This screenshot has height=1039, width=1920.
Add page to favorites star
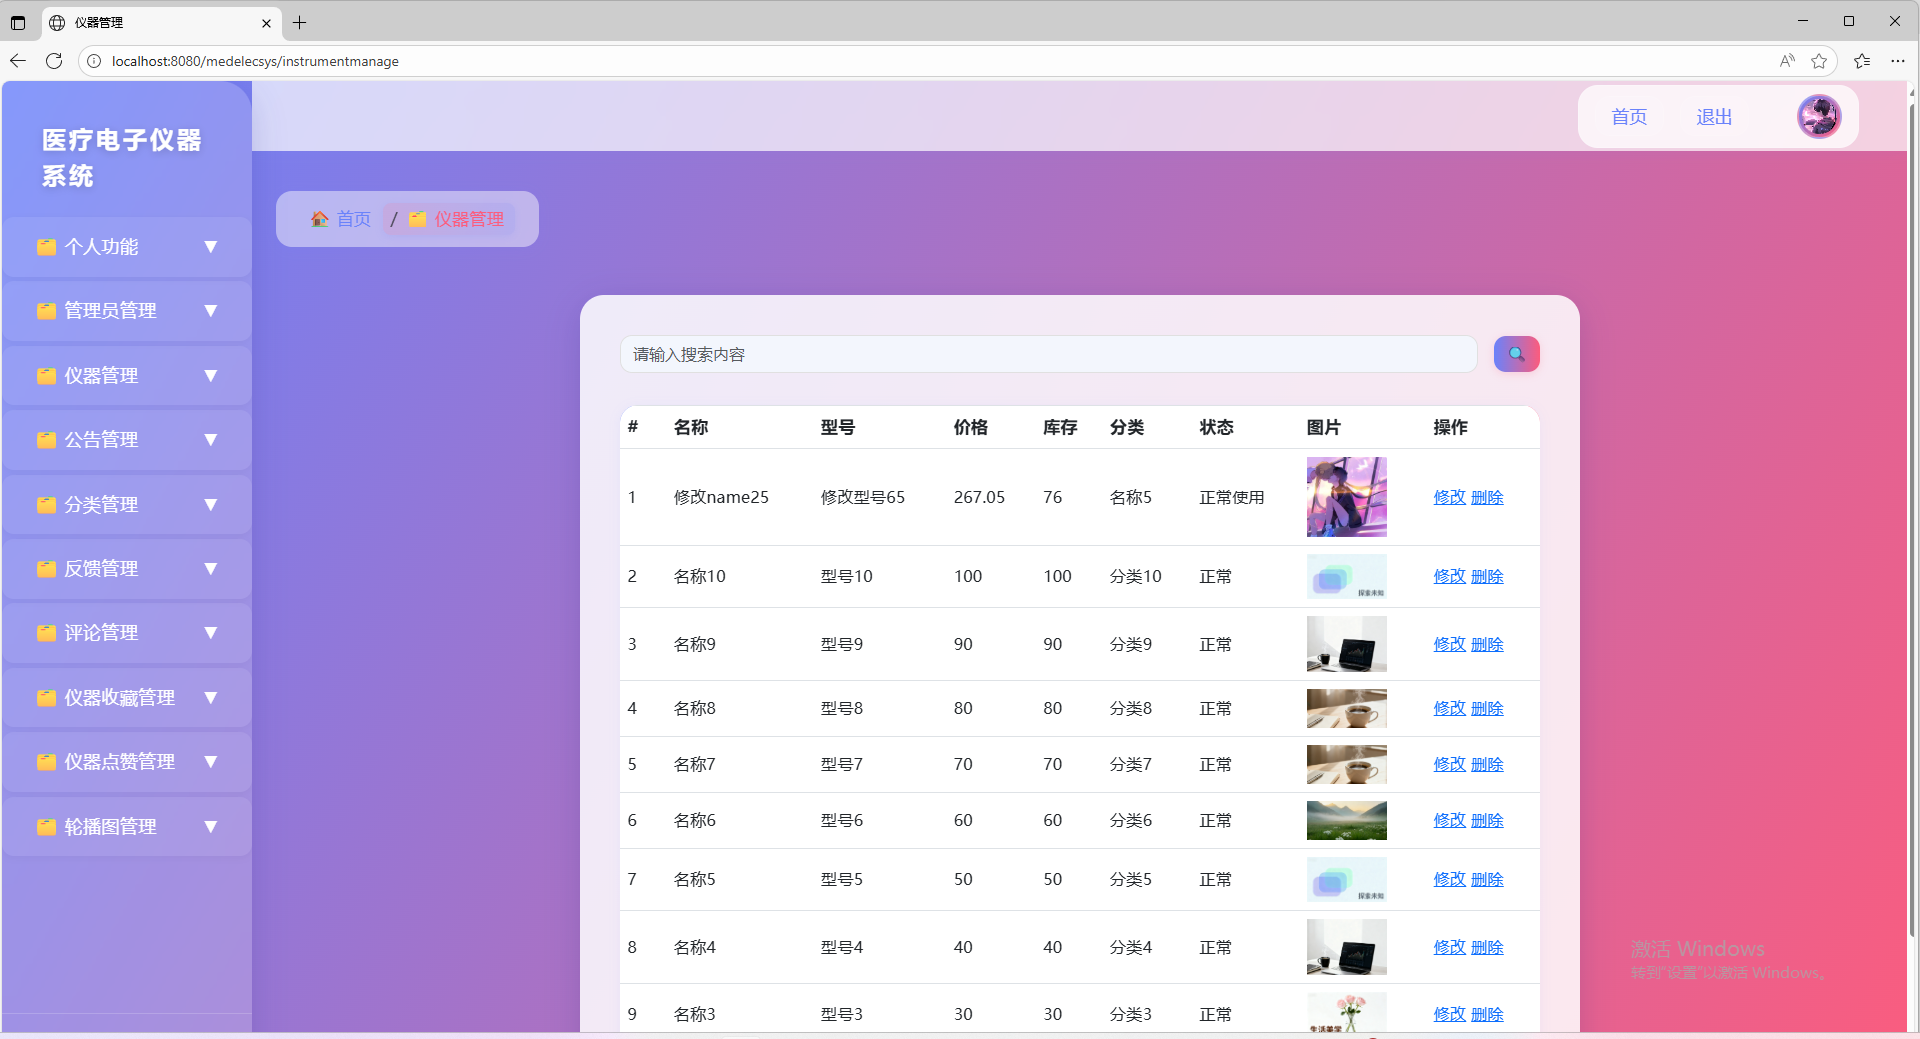(x=1819, y=61)
